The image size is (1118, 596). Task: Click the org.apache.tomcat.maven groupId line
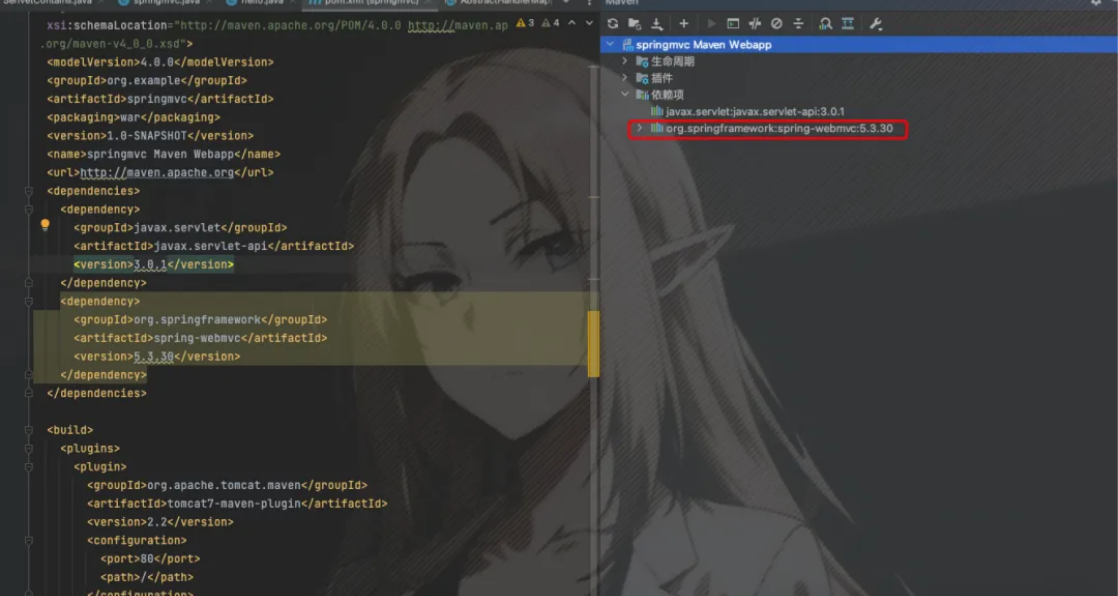227,485
